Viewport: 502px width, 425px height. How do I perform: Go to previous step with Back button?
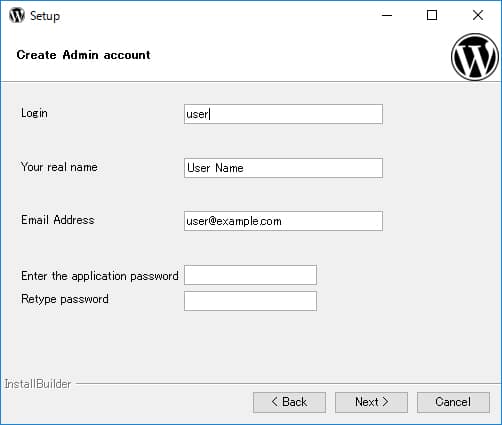[x=289, y=402]
